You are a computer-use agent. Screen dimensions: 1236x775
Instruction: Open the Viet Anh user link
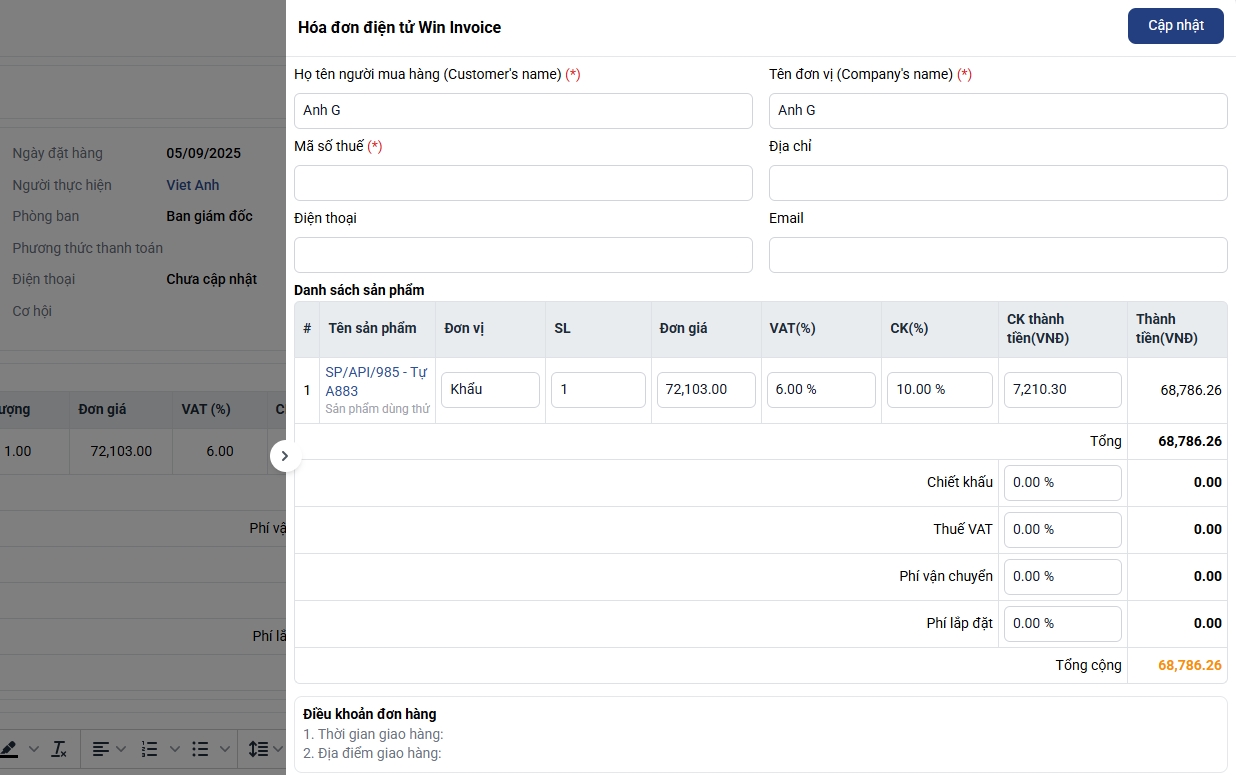[192, 185]
